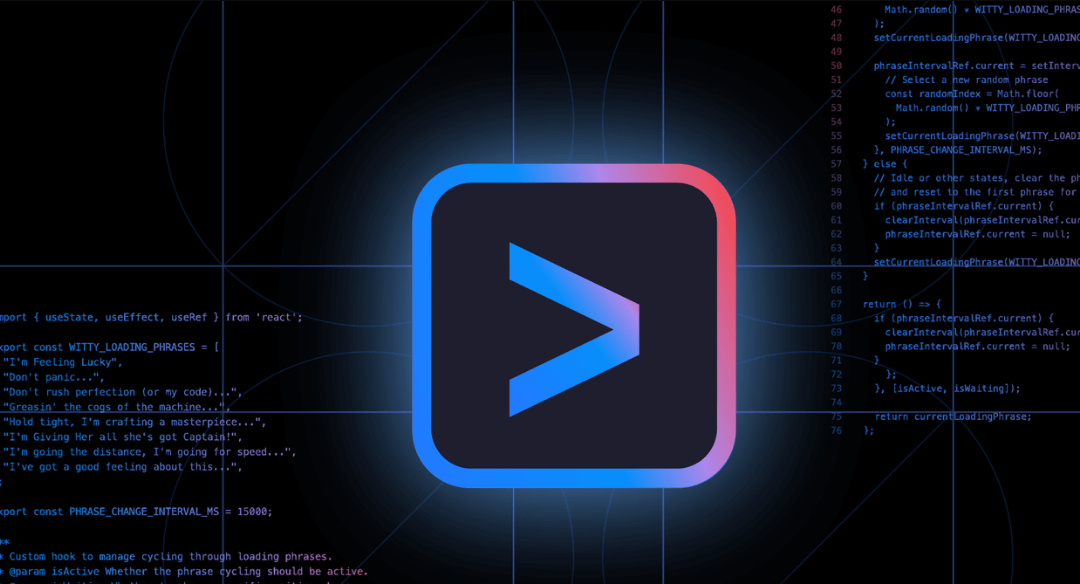This screenshot has width=1080, height=584.
Task: Select the WITTY_LOADING_PHRASES constant declaration
Action: point(110,347)
